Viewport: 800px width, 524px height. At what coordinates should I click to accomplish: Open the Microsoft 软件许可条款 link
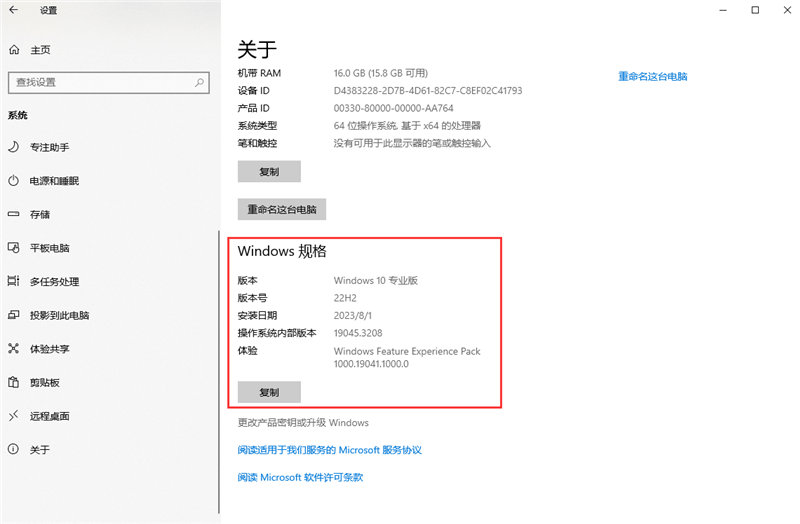(300, 478)
